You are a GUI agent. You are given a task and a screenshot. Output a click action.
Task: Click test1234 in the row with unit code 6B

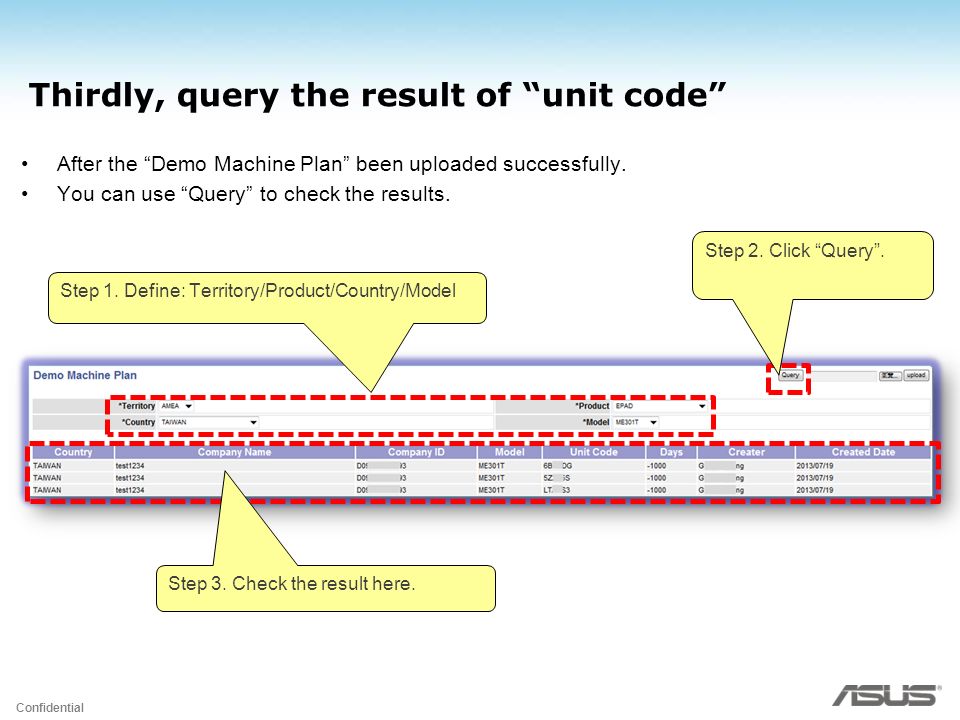[x=130, y=466]
